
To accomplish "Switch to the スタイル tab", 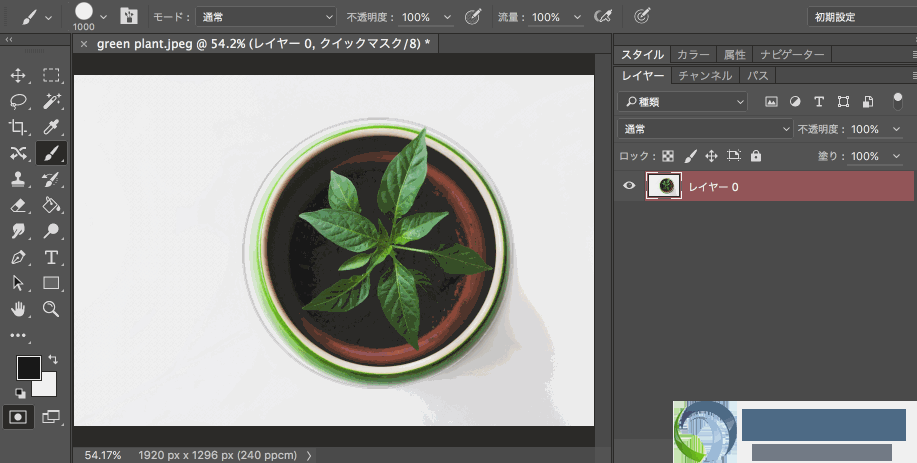I will point(642,54).
